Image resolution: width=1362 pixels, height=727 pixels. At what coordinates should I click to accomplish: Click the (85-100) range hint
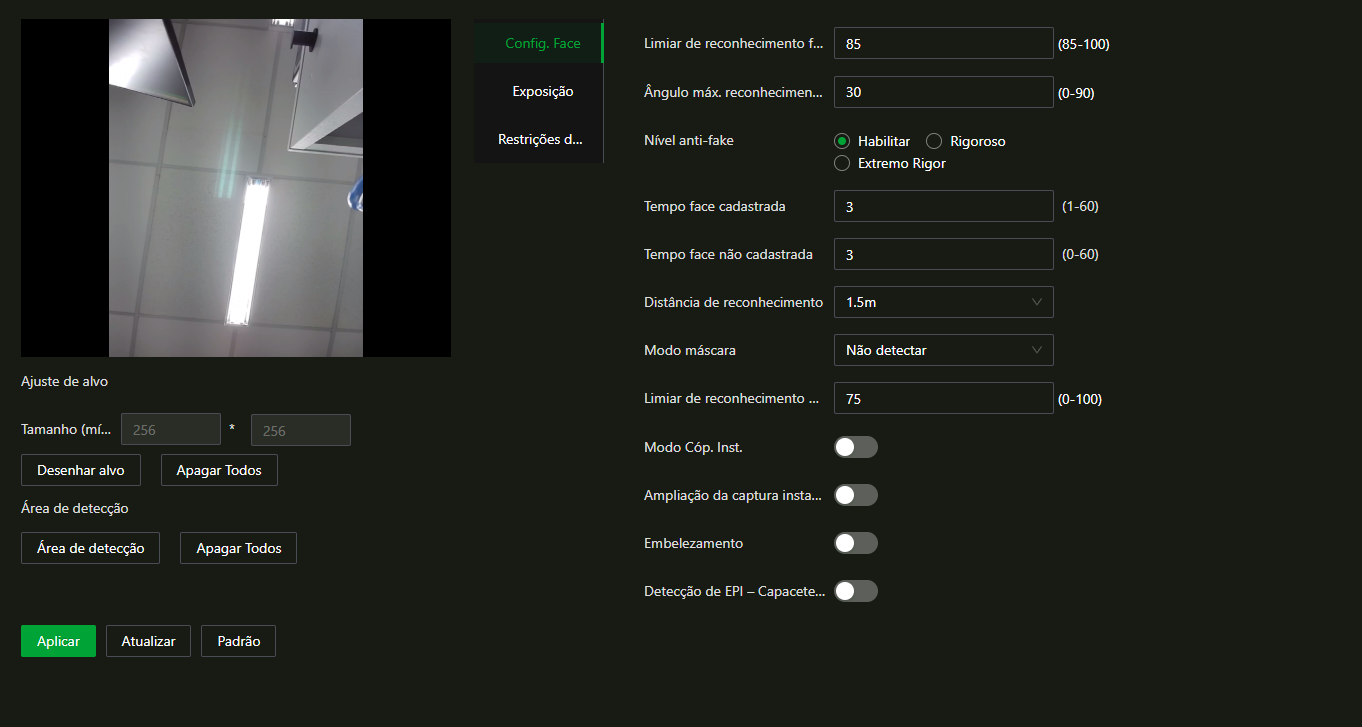[x=1083, y=44]
